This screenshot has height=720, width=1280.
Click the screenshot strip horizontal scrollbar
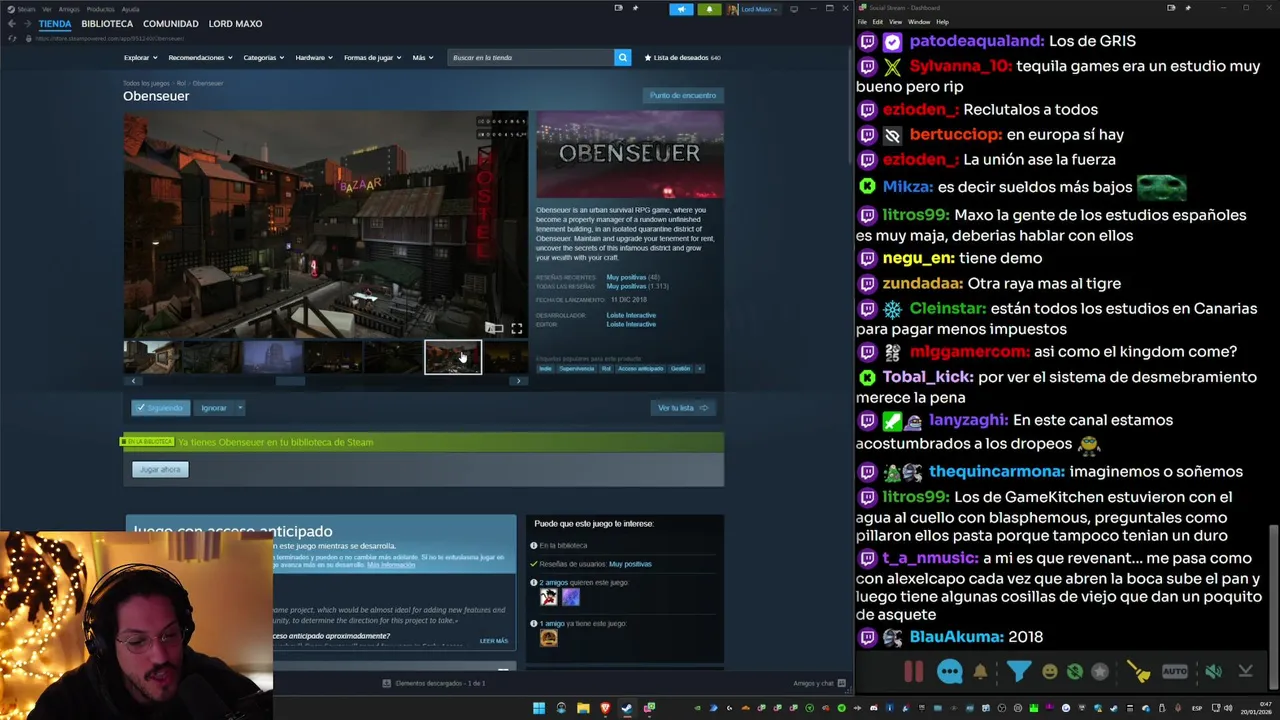(x=290, y=381)
